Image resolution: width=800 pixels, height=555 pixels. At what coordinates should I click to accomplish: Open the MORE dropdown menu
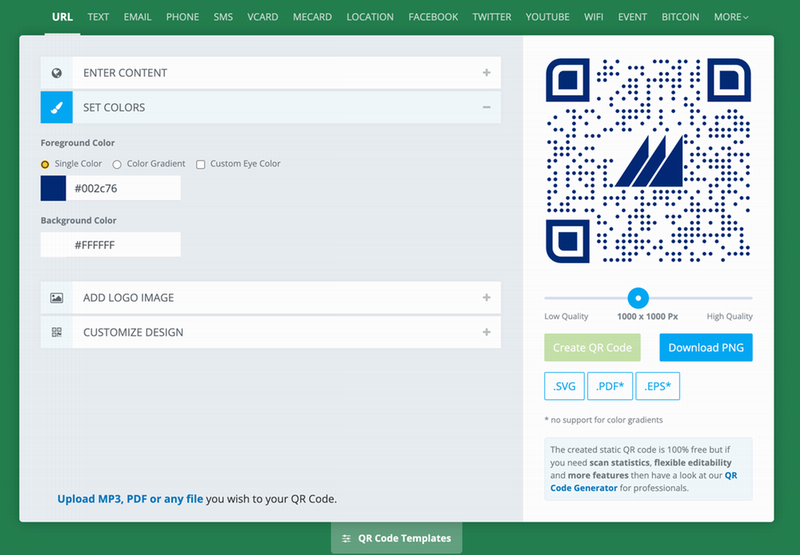731,17
